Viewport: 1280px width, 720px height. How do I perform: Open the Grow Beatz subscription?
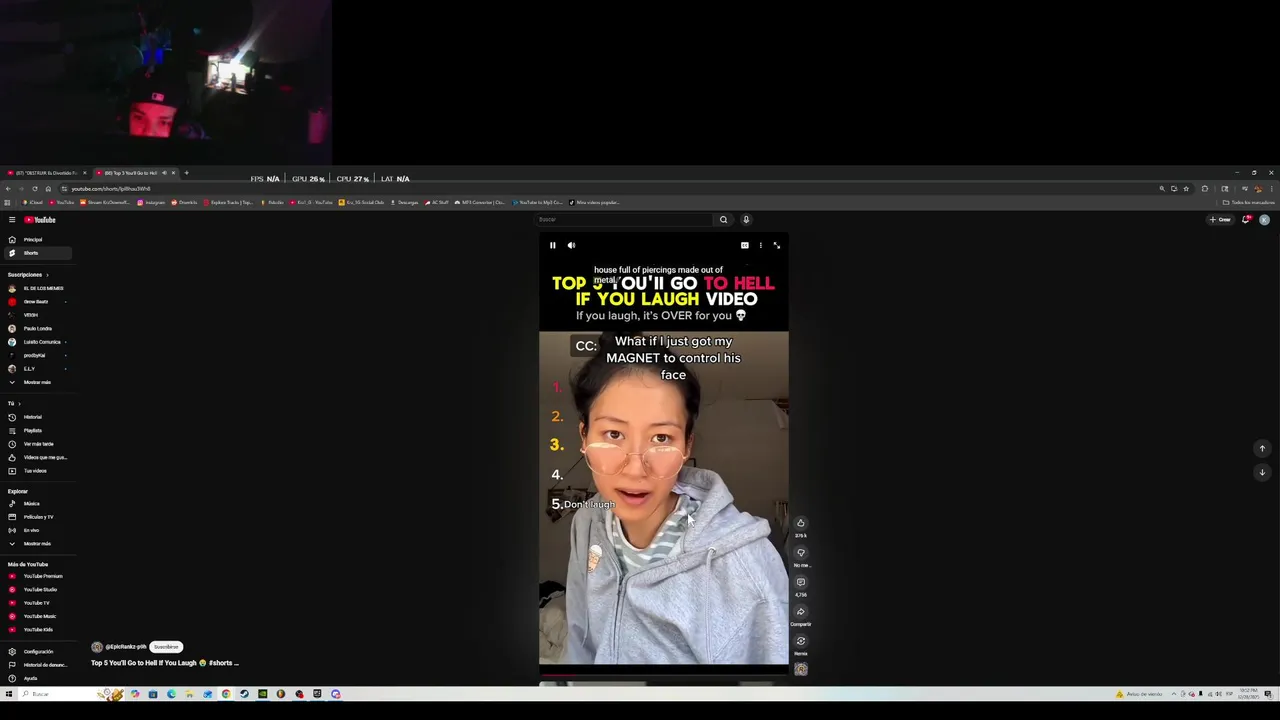coord(38,301)
